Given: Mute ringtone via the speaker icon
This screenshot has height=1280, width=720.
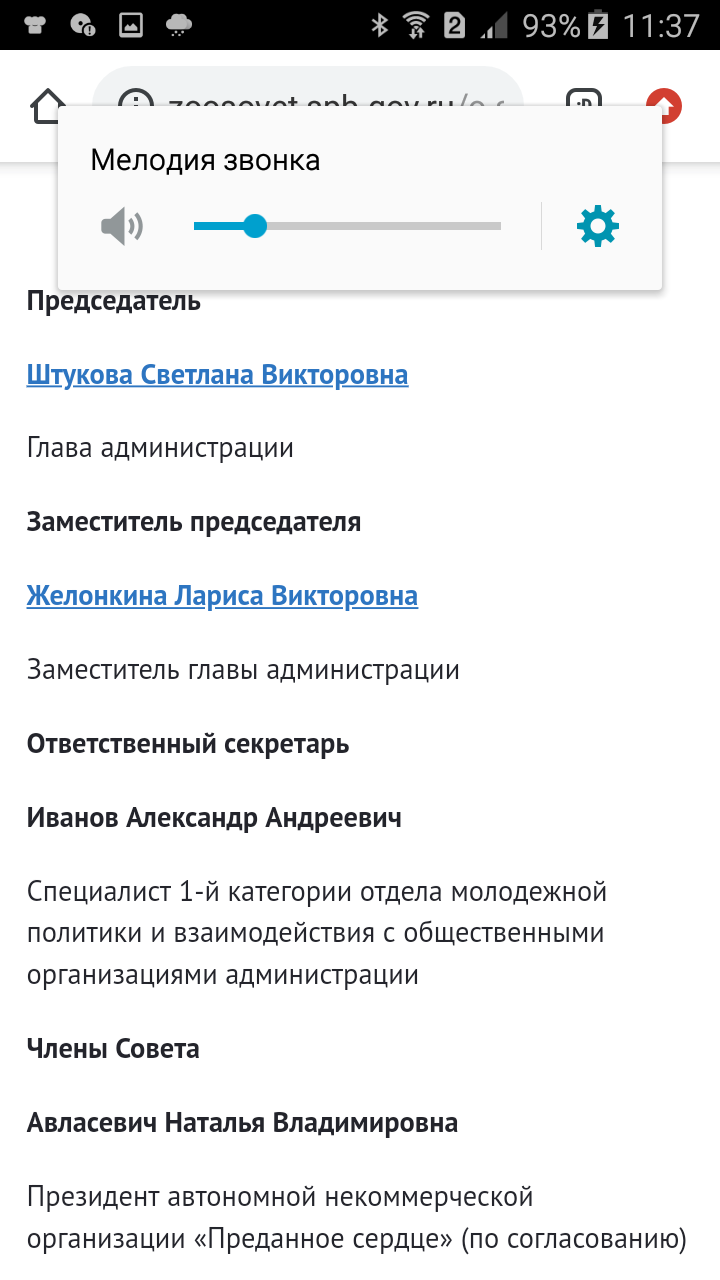Looking at the screenshot, I should tap(122, 227).
